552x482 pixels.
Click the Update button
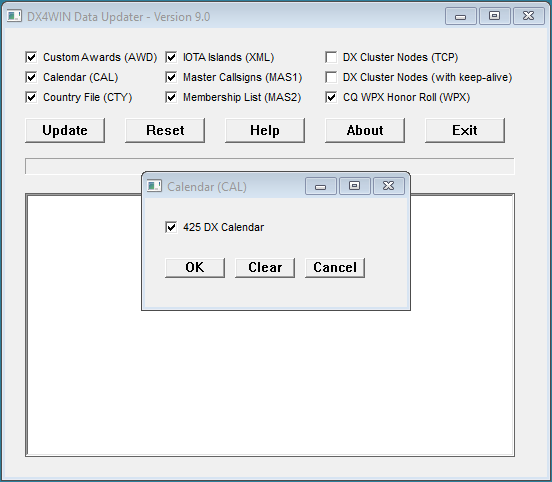tap(65, 130)
